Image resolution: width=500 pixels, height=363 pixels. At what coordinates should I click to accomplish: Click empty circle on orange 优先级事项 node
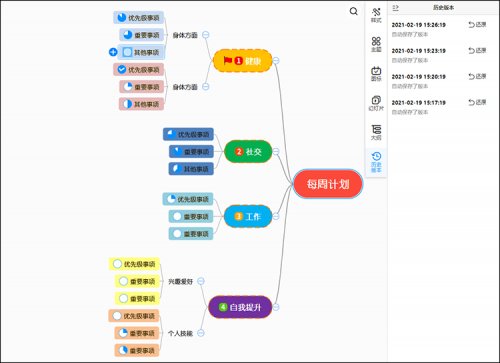pyautogui.click(x=117, y=316)
